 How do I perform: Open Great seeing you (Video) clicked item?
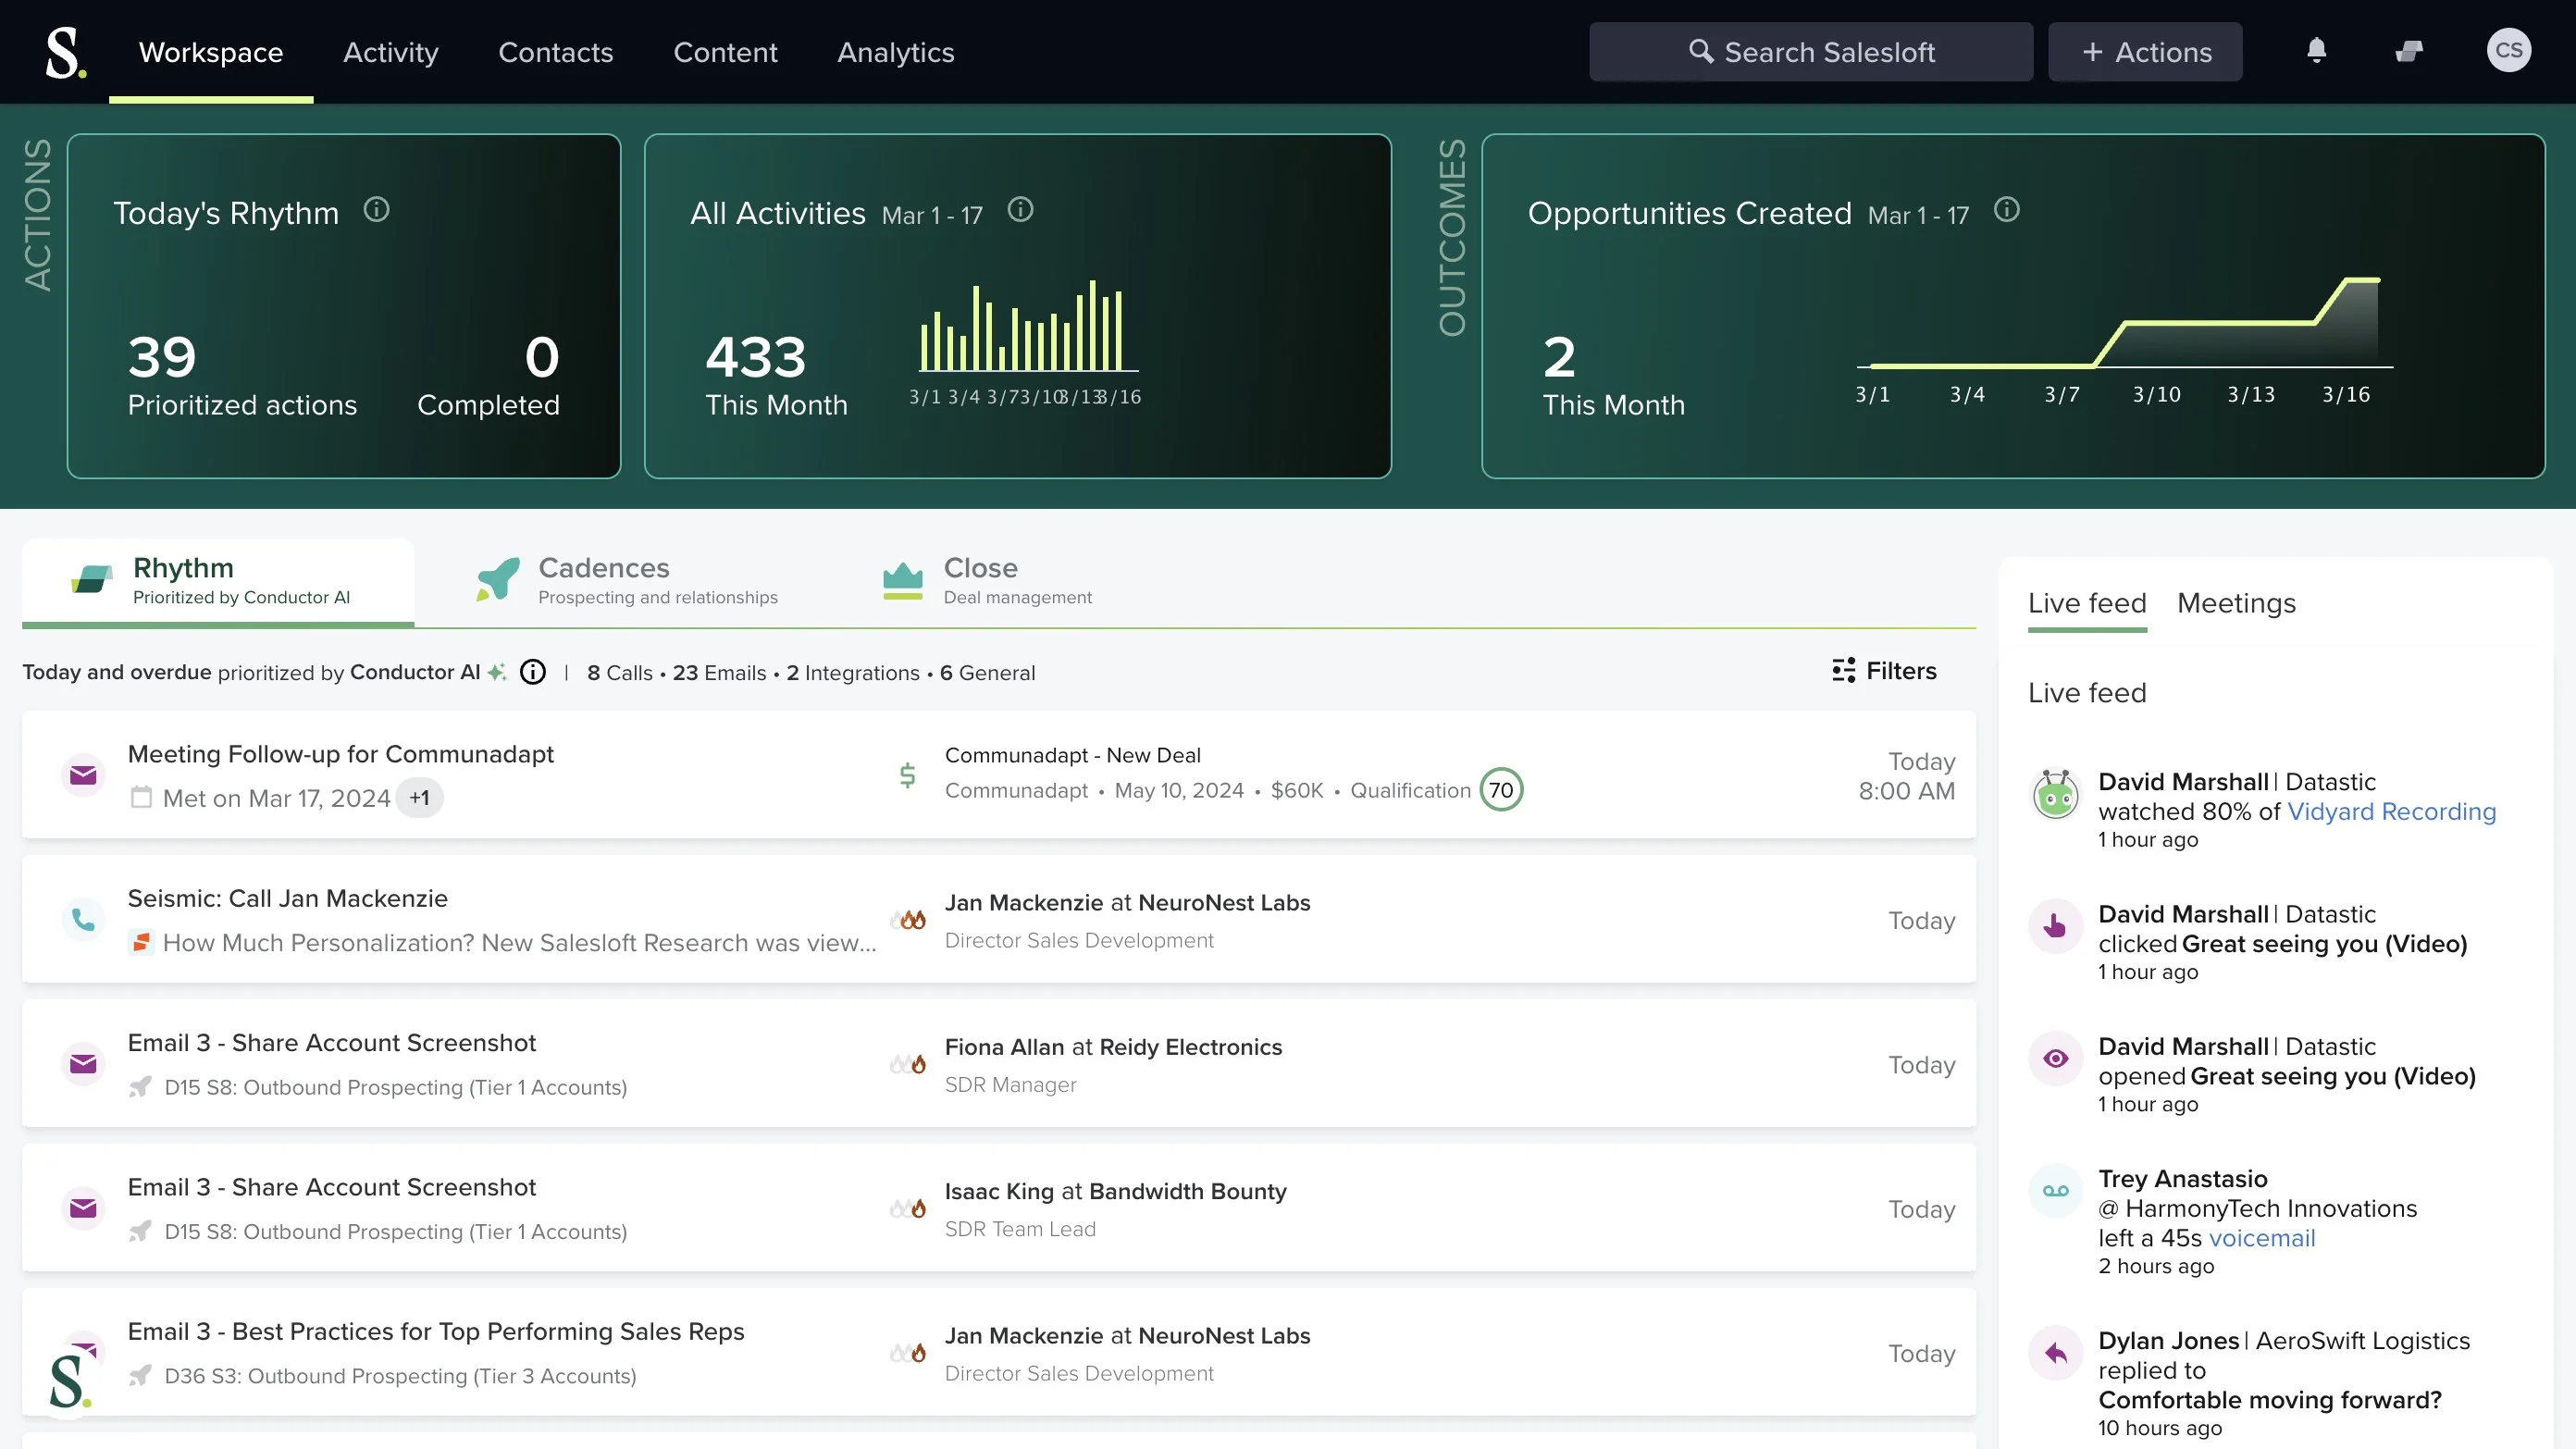click(x=2324, y=944)
